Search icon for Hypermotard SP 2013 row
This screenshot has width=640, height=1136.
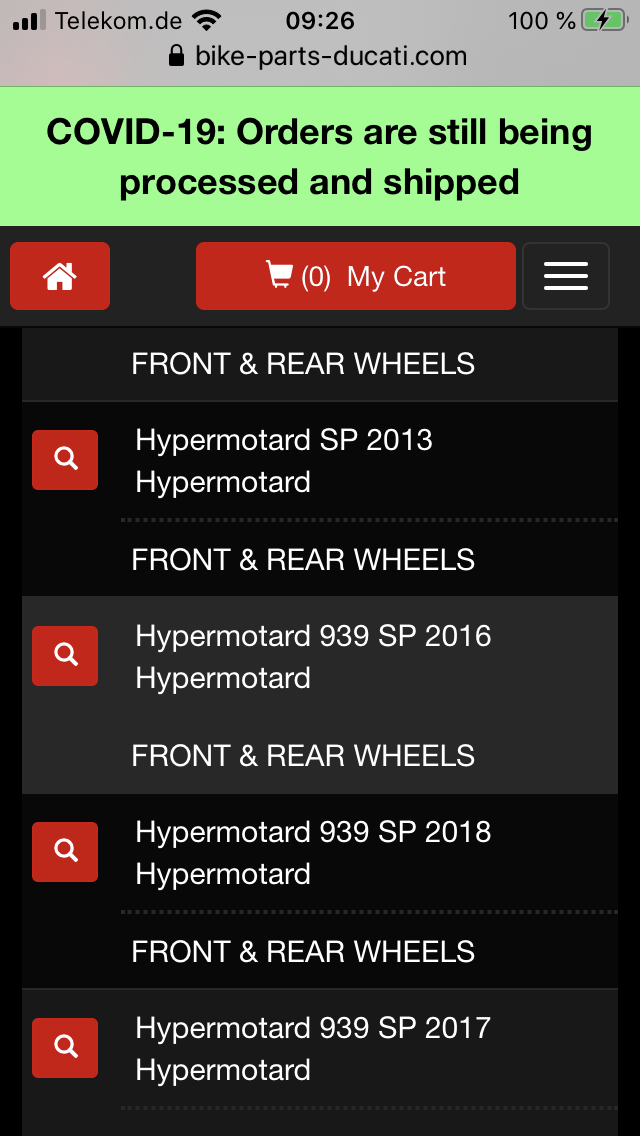tap(65, 460)
